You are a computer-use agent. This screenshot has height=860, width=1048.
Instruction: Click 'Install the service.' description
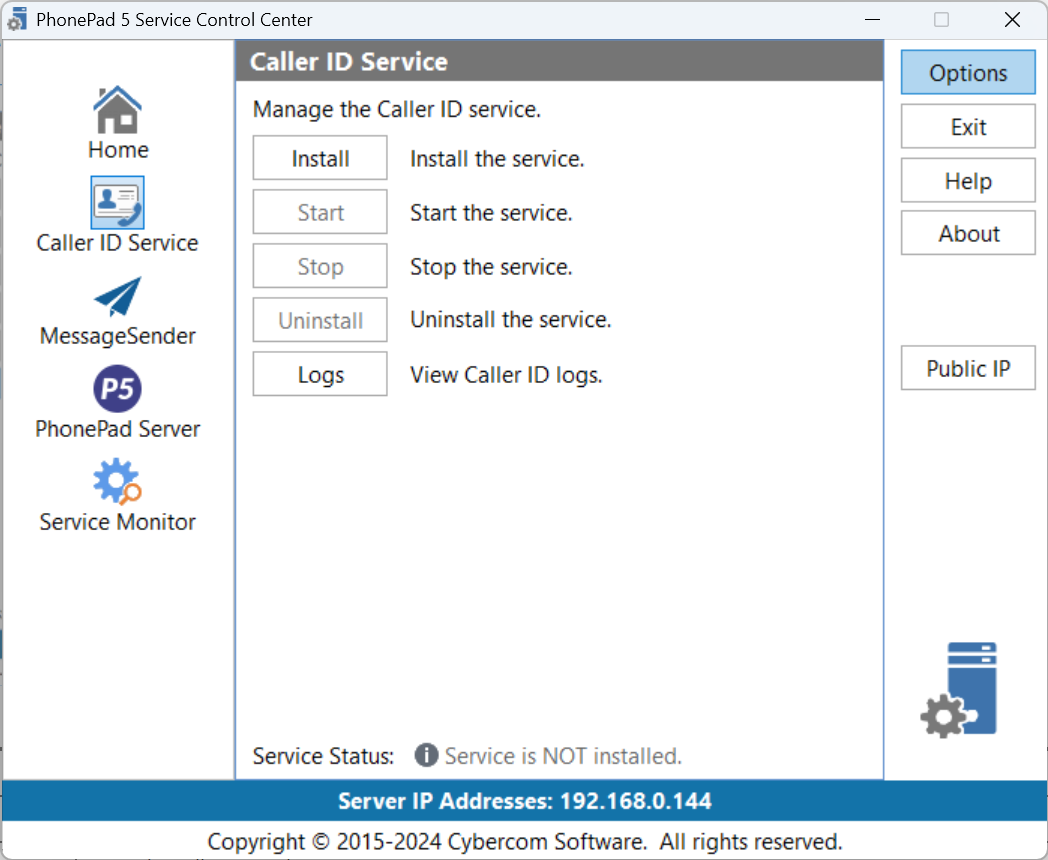(497, 159)
